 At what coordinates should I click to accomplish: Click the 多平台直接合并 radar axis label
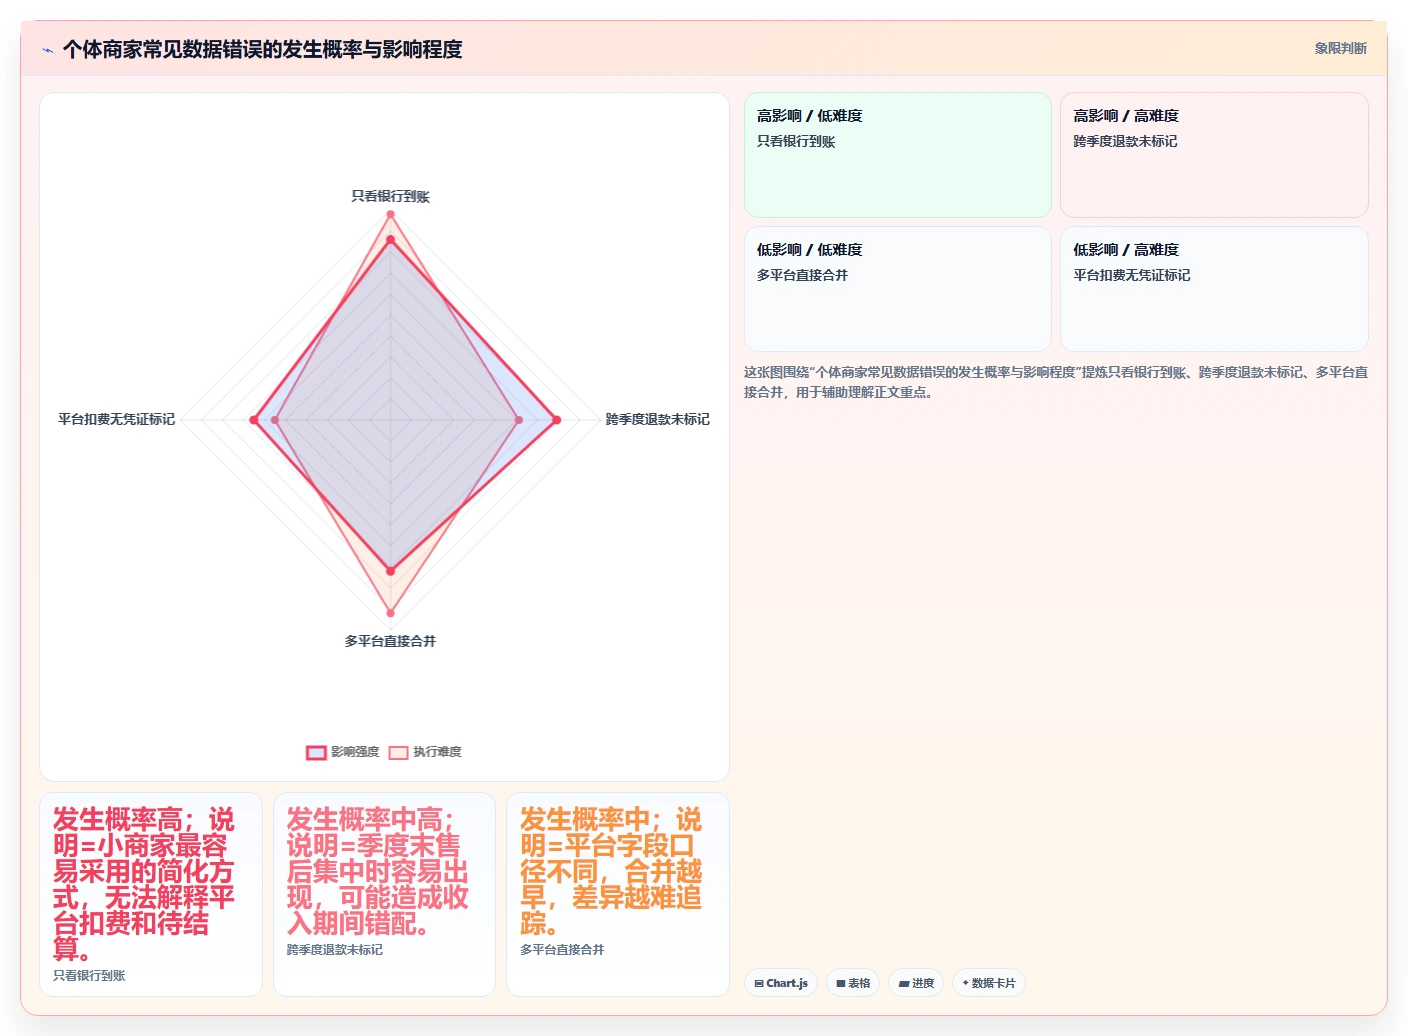[390, 641]
